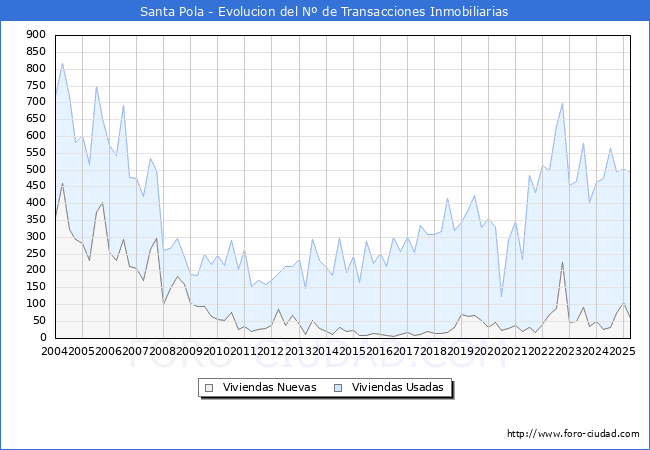Click the 300 y-axis label
This screenshot has width=650, height=450.
click(x=36, y=237)
